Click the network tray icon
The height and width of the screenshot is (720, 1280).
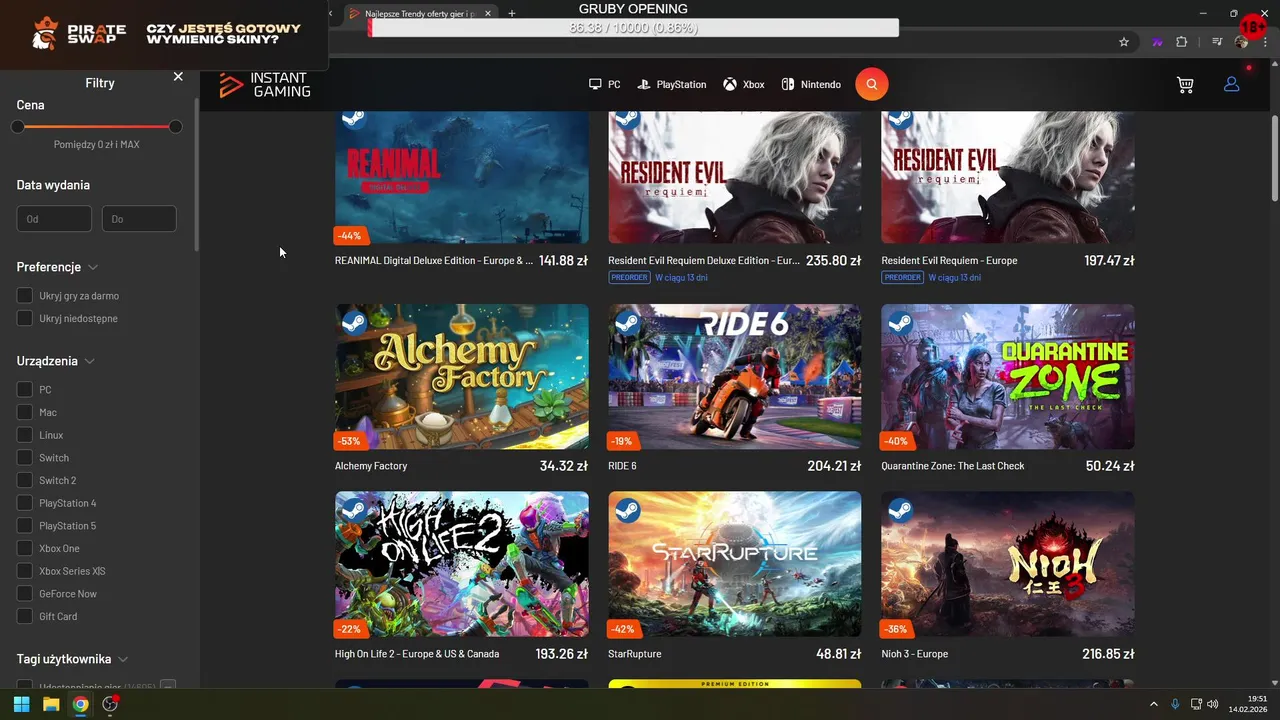1196,704
